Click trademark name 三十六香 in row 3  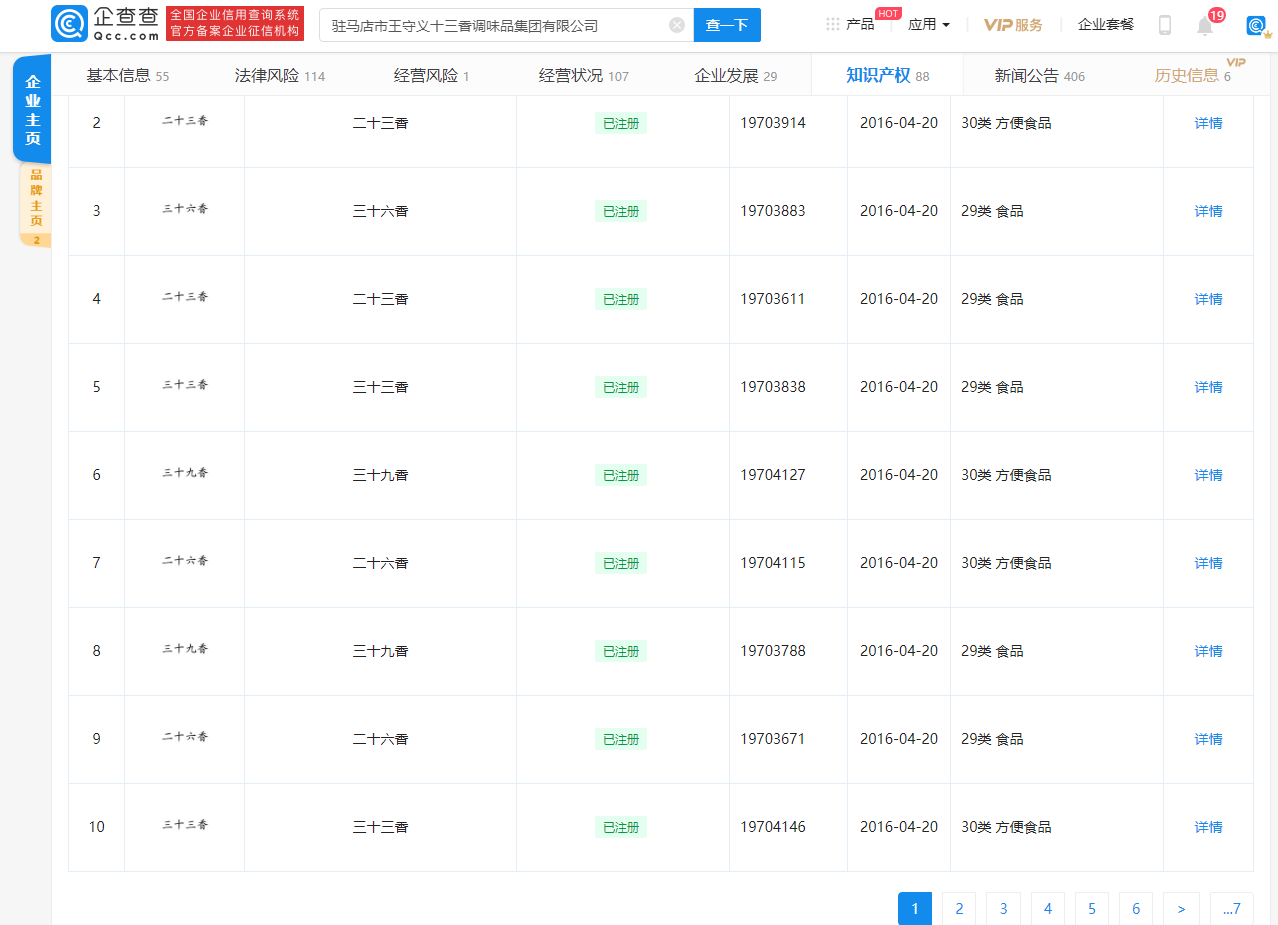click(x=380, y=211)
